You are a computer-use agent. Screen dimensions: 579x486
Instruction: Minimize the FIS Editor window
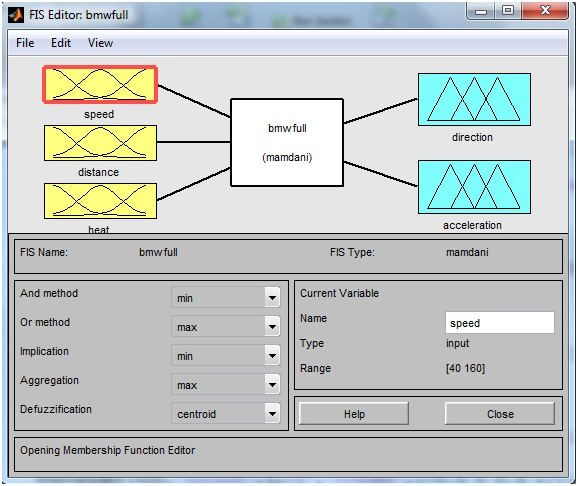(x=481, y=10)
